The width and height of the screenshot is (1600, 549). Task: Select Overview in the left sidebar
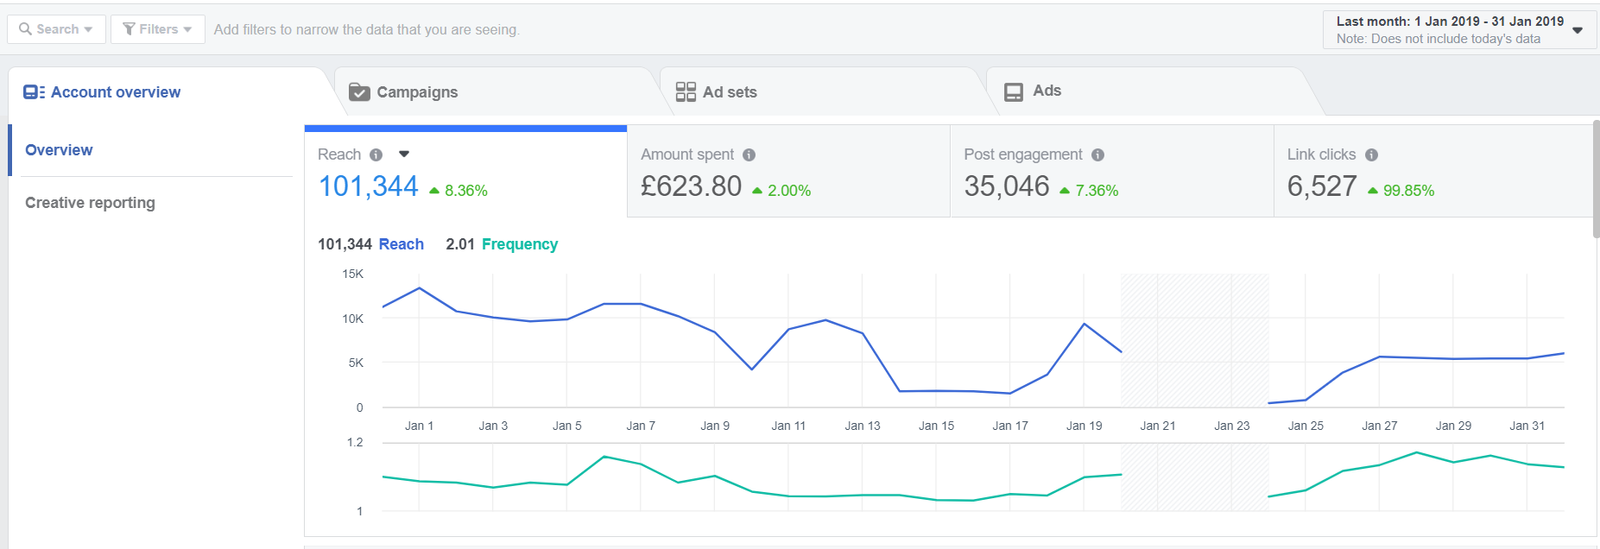(59, 150)
